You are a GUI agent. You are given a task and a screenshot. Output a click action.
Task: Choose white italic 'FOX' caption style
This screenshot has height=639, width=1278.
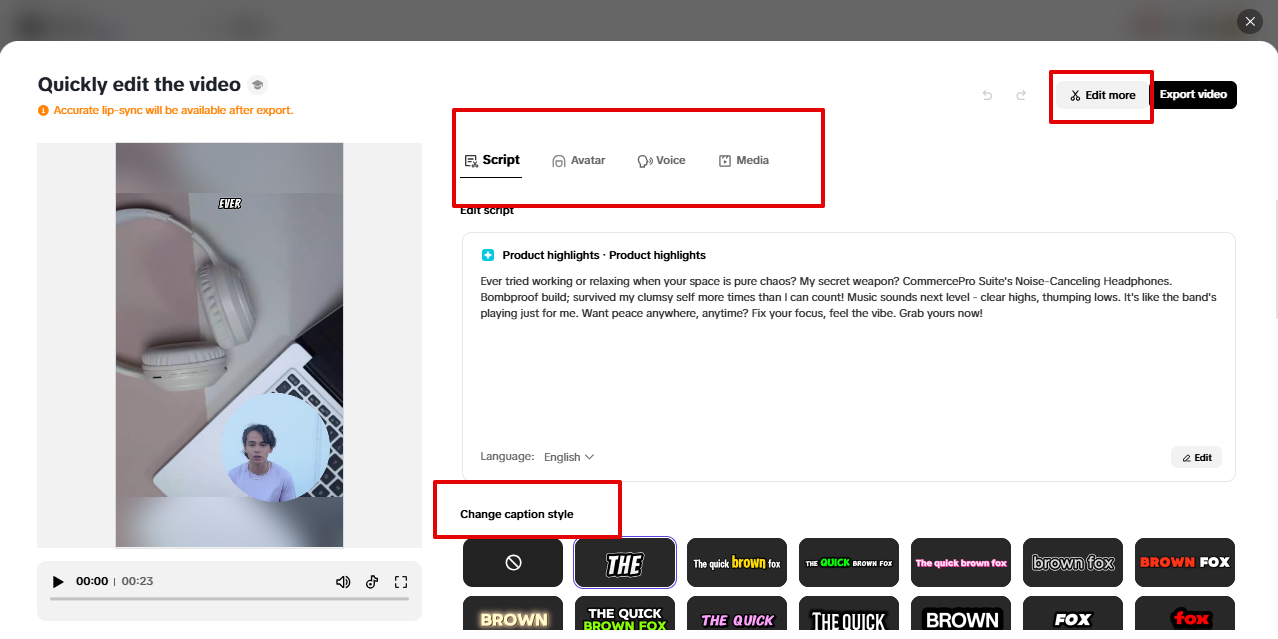point(1073,614)
